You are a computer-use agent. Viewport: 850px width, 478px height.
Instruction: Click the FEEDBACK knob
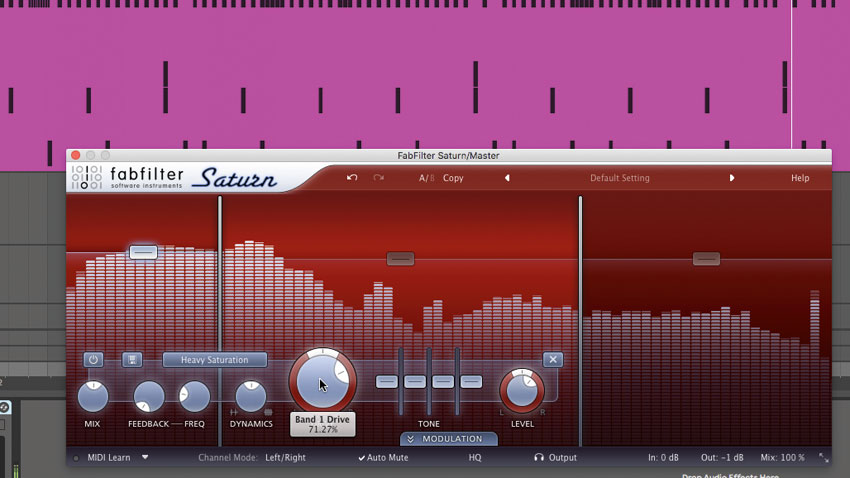tap(149, 397)
